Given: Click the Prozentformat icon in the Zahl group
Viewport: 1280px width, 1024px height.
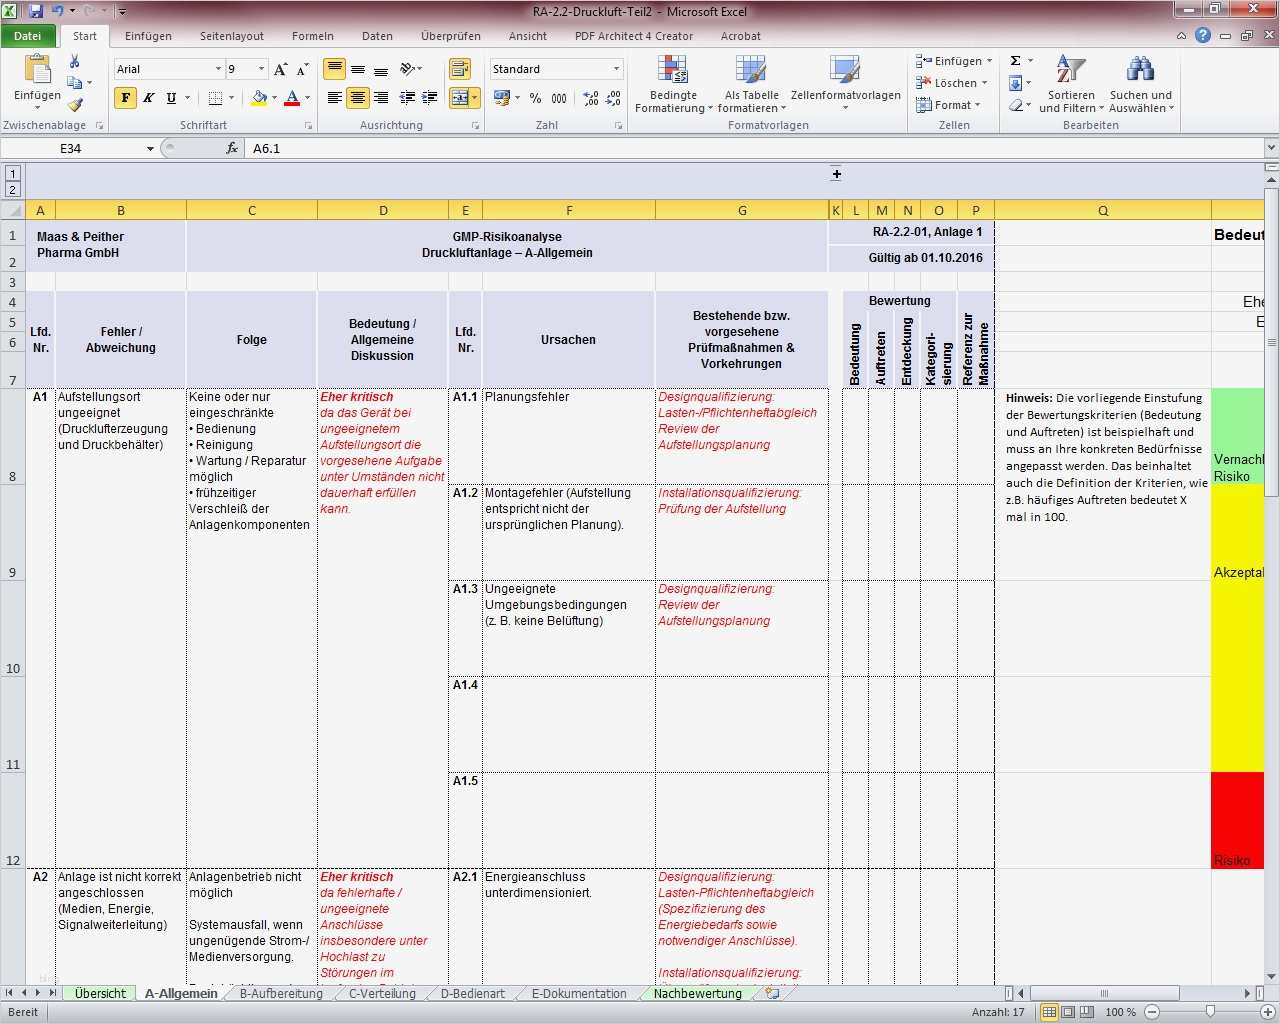Looking at the screenshot, I should point(535,98).
